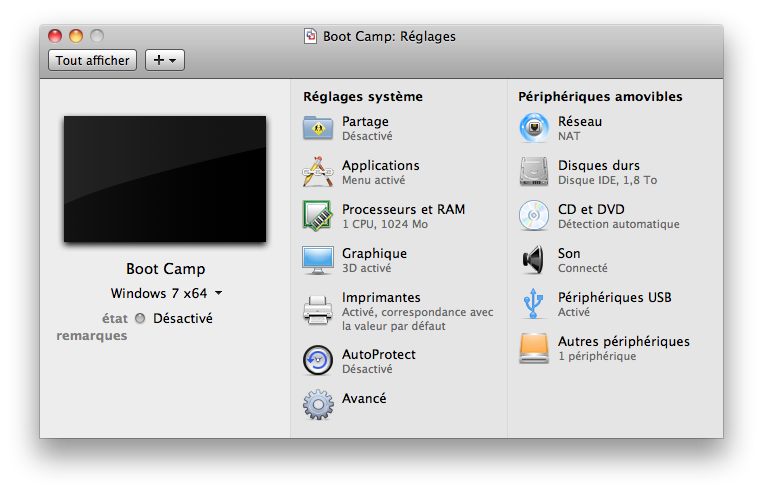The width and height of the screenshot is (763, 493).
Task: Click the Boot Camp screen thumbnail
Action: 165,179
